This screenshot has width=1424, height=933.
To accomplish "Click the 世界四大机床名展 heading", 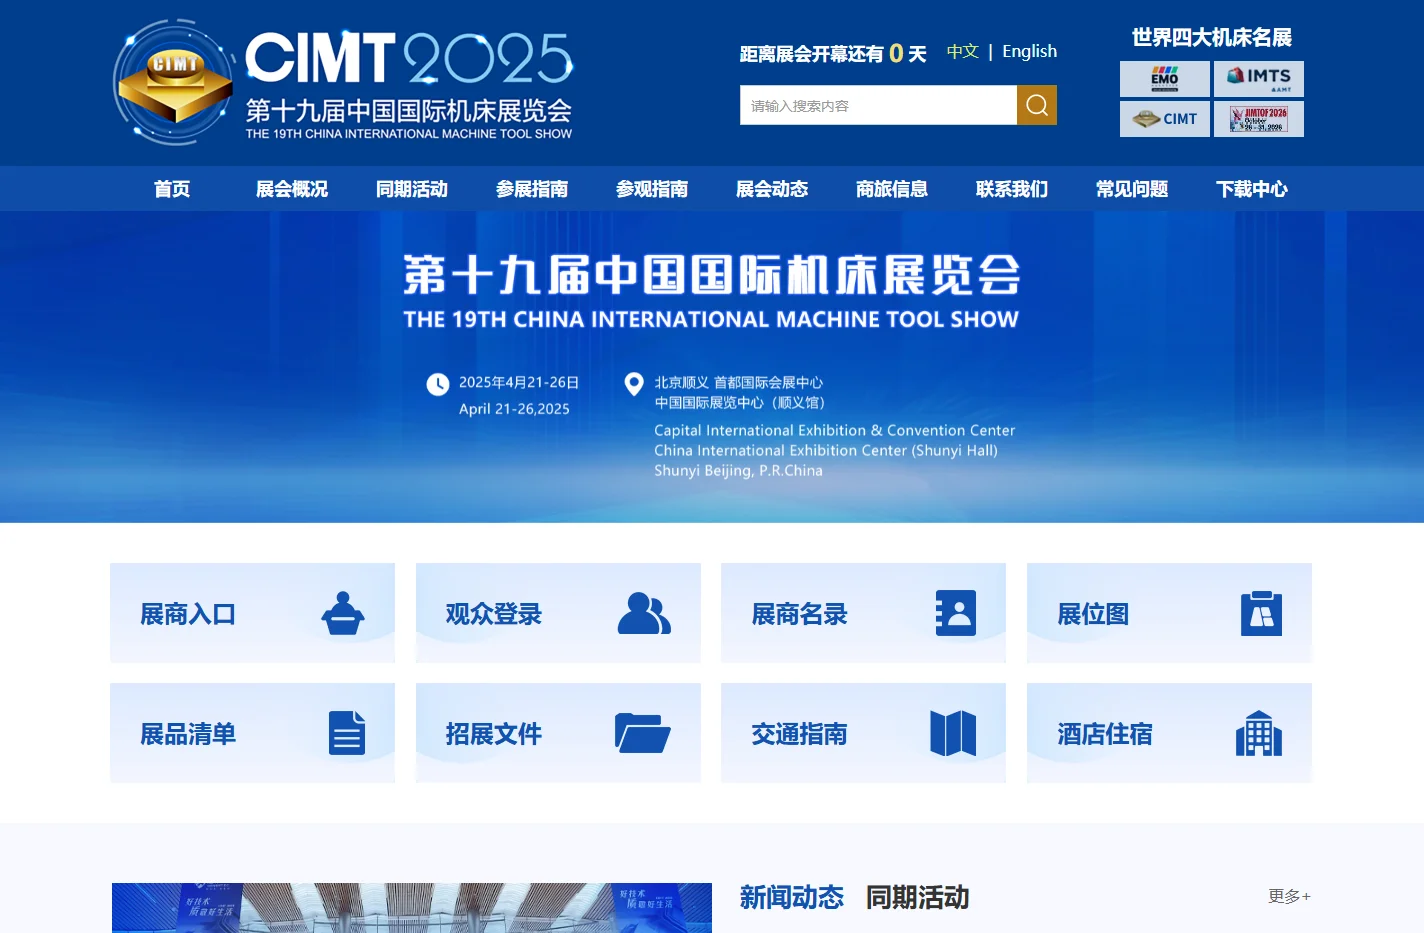I will [1212, 37].
